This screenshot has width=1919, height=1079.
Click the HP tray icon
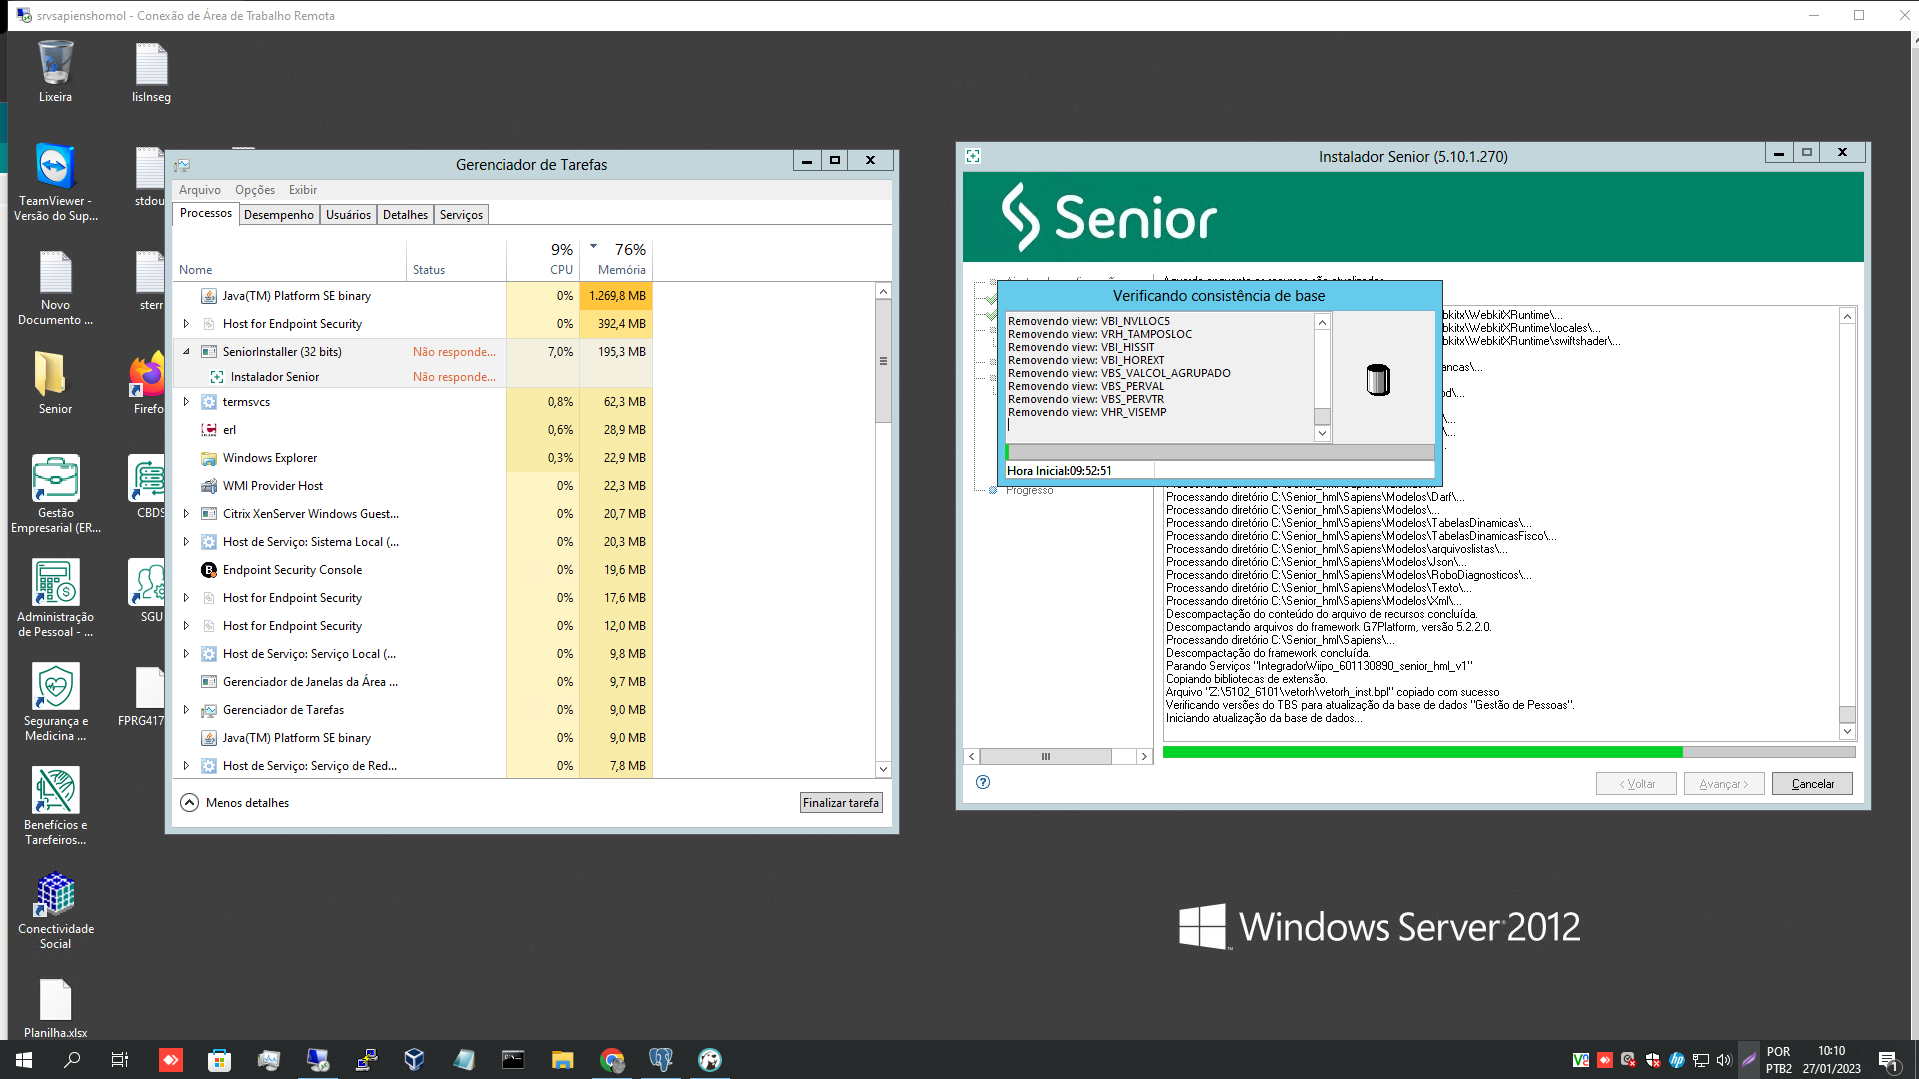[1677, 1060]
